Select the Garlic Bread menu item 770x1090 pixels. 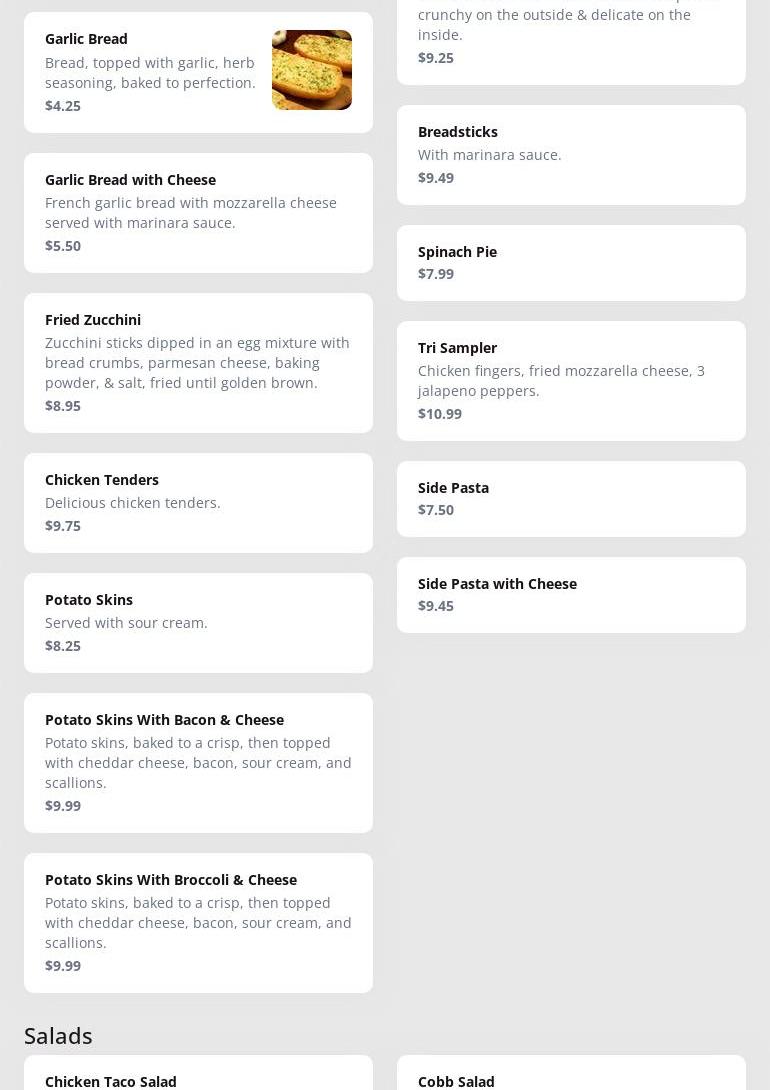(x=87, y=39)
